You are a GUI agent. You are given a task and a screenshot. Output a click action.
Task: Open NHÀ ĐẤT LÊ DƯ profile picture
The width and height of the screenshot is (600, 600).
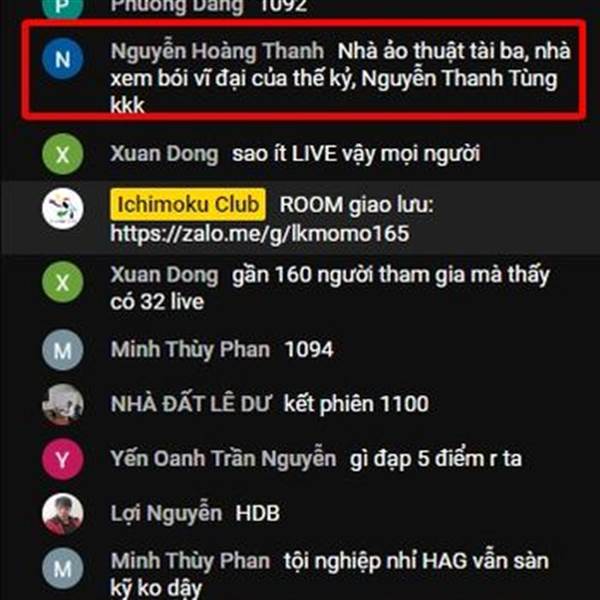pyautogui.click(x=62, y=404)
